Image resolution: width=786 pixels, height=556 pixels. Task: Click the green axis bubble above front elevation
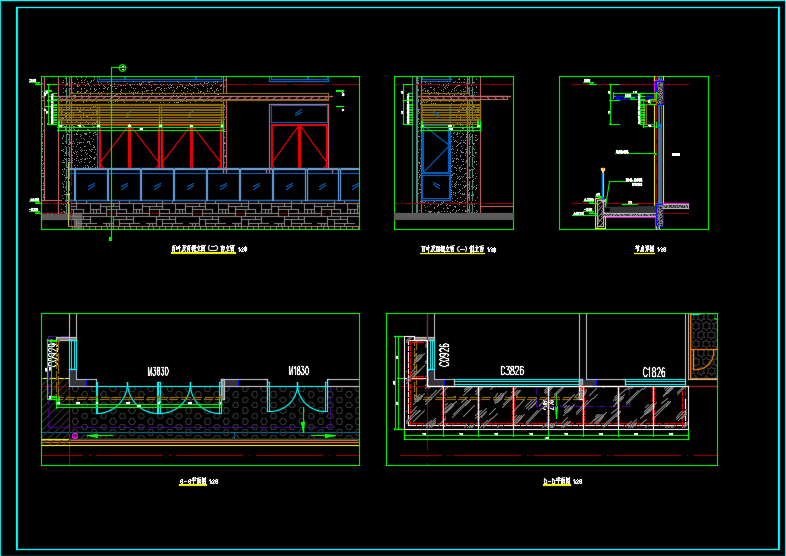pos(122,68)
